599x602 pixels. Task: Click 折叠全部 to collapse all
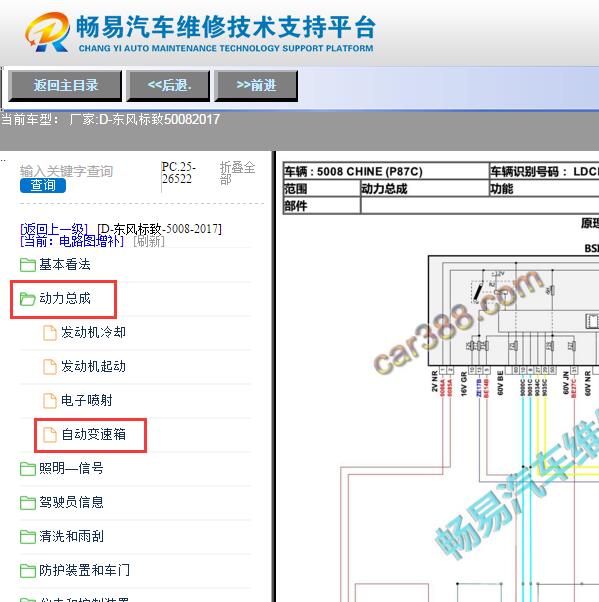click(x=237, y=173)
